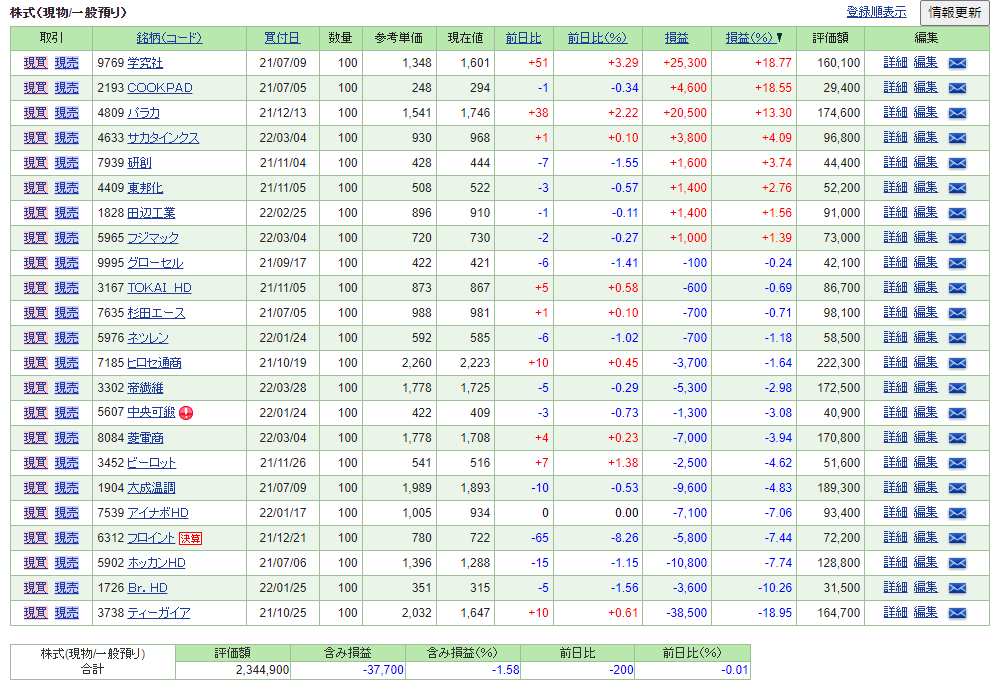Sort by the 損益 column header
Image resolution: width=1003 pixels, height=687 pixels.
pyautogui.click(x=676, y=38)
